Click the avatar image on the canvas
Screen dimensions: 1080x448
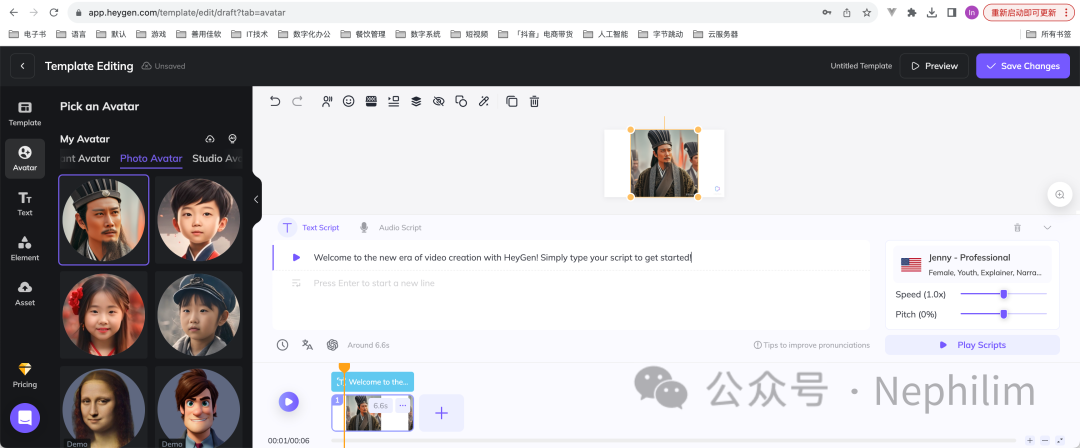pyautogui.click(x=664, y=163)
